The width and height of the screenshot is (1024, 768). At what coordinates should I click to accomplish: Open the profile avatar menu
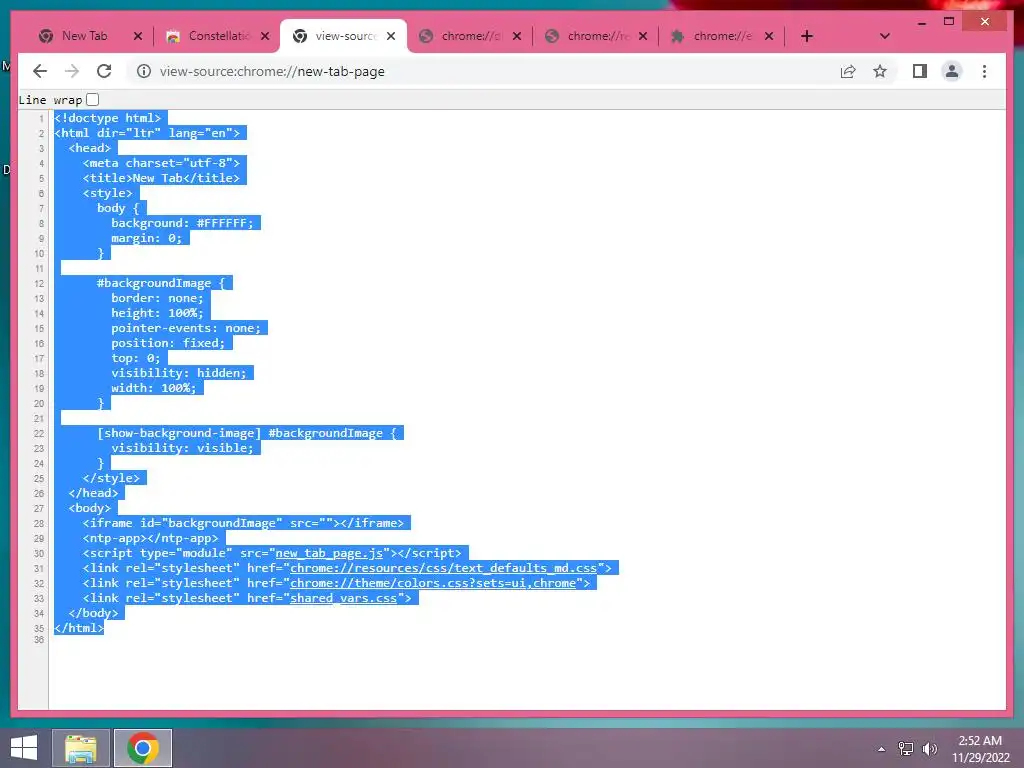pos(952,71)
